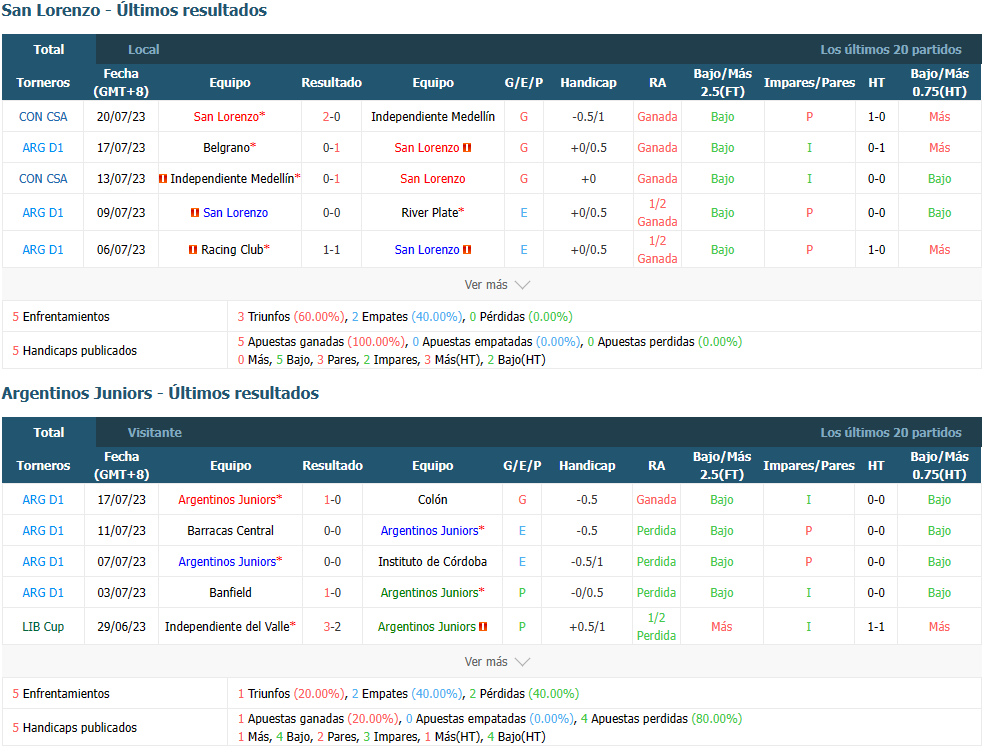Click red-card icon beside Independiente Medellín 13/07/23
This screenshot has height=752, width=987.
(x=163, y=179)
